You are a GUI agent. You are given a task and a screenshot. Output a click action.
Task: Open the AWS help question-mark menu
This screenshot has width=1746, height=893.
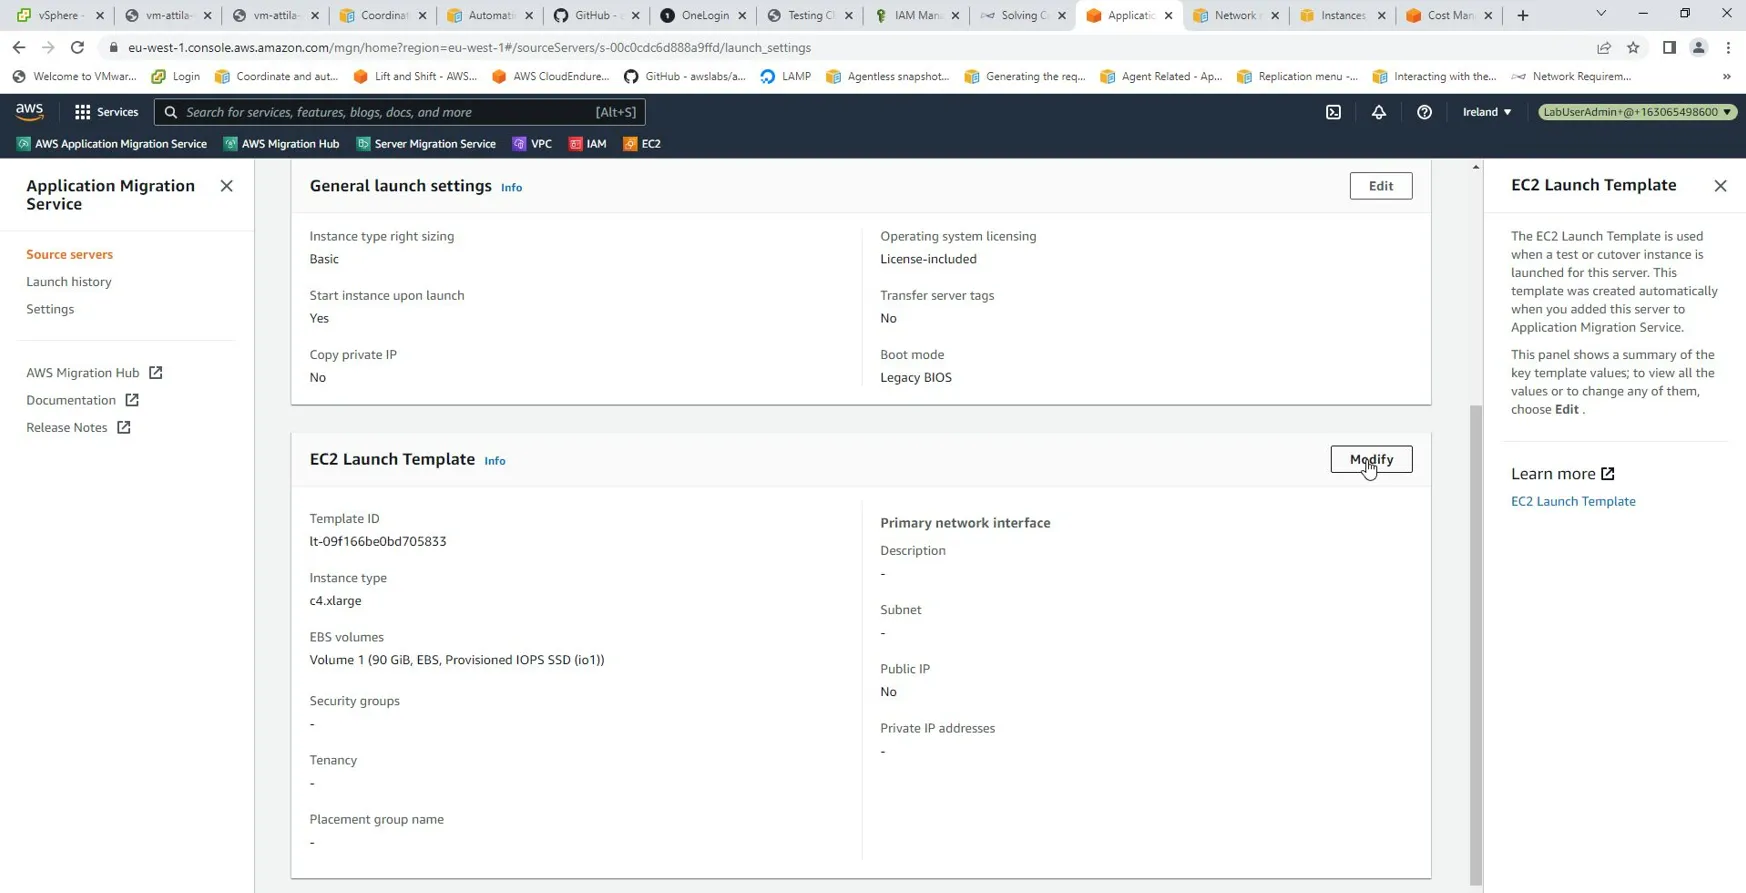pyautogui.click(x=1424, y=112)
